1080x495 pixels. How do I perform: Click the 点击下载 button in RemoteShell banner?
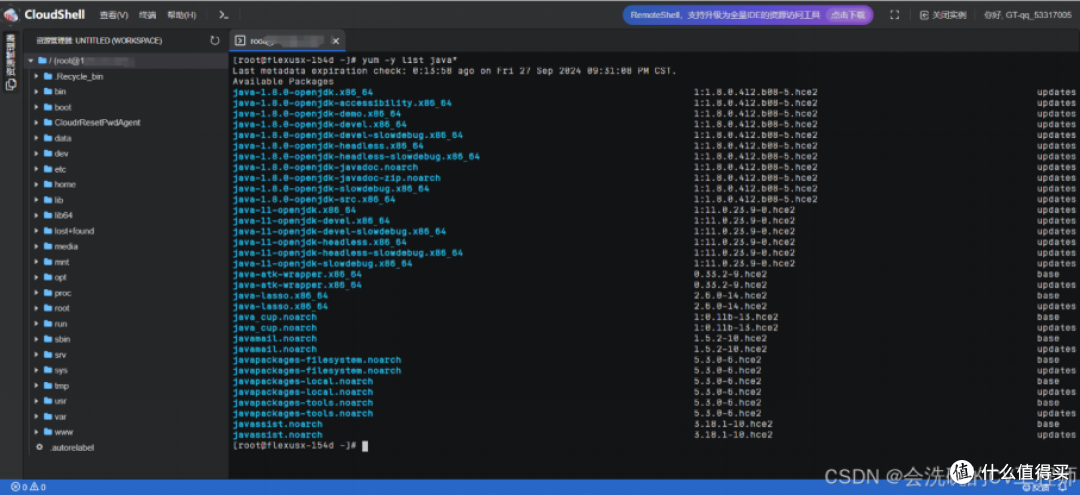click(848, 14)
